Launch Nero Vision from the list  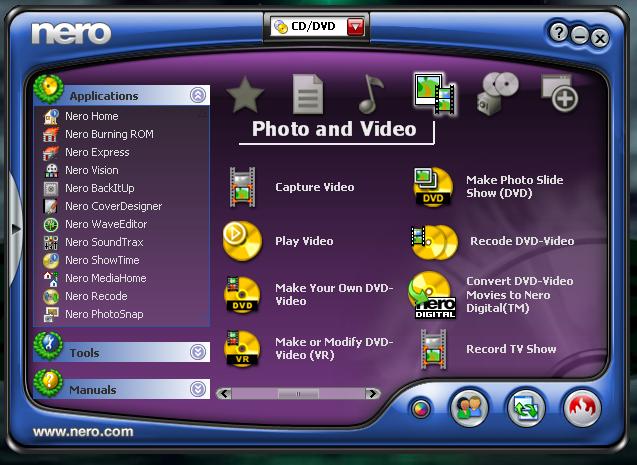[92, 170]
